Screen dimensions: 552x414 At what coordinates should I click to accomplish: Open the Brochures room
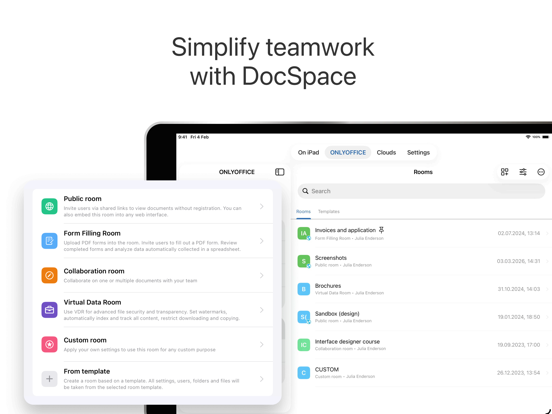422,289
